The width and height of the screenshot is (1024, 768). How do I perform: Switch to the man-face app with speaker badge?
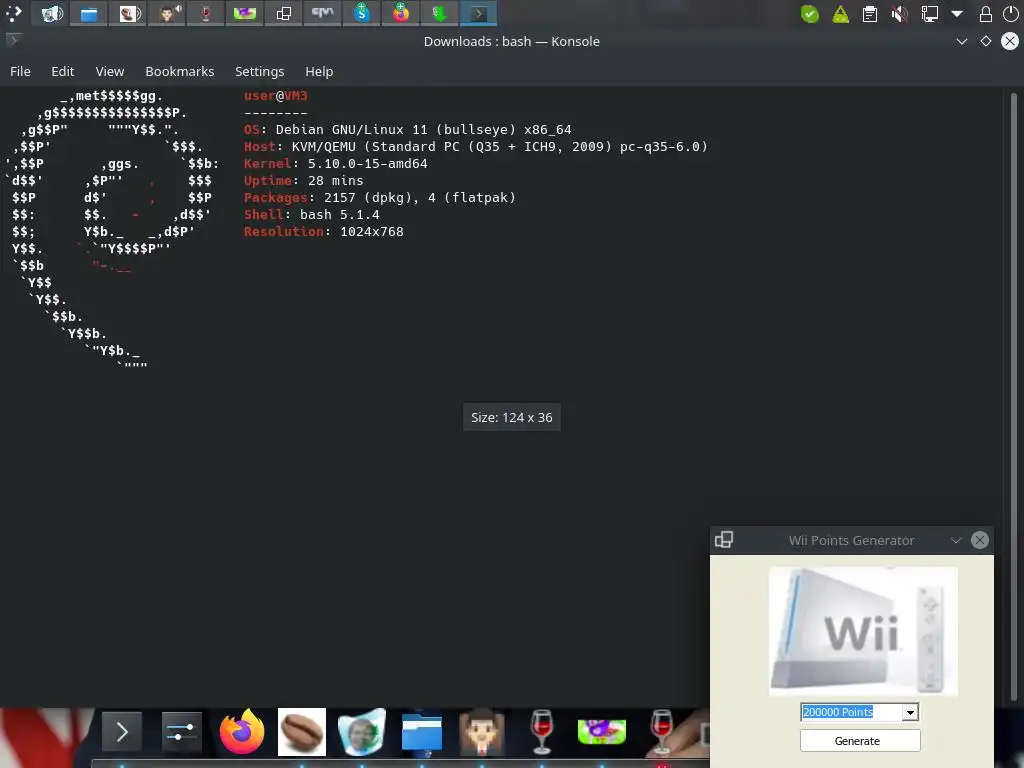click(x=167, y=14)
